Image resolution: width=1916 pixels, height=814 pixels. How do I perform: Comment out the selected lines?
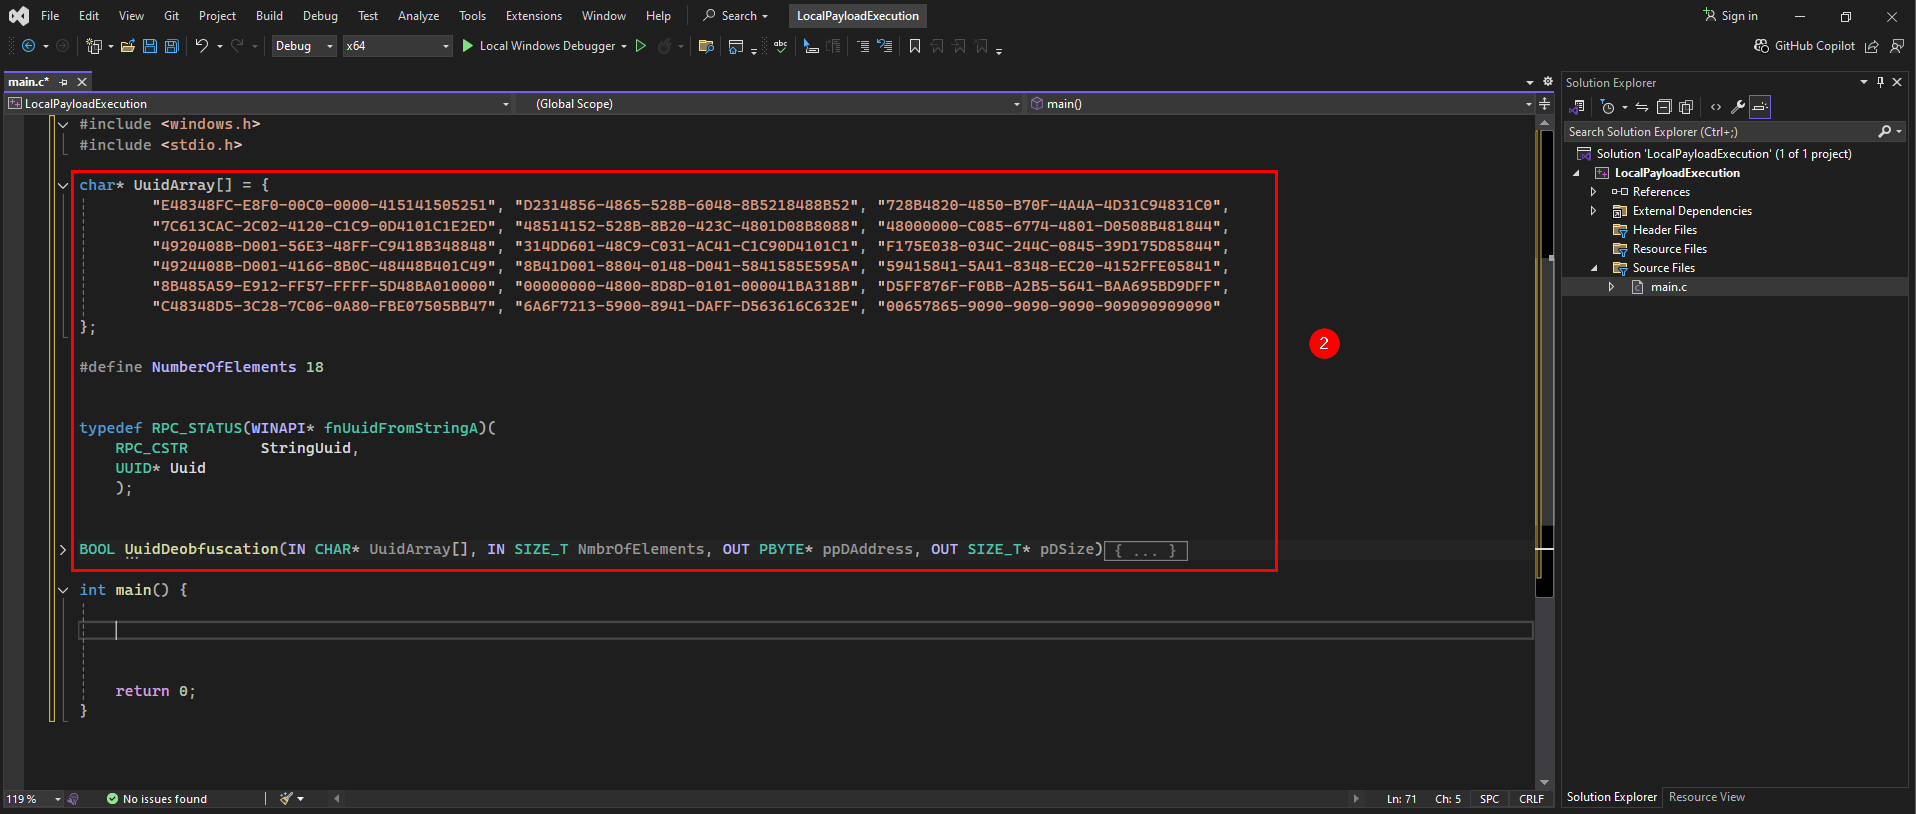pos(863,46)
